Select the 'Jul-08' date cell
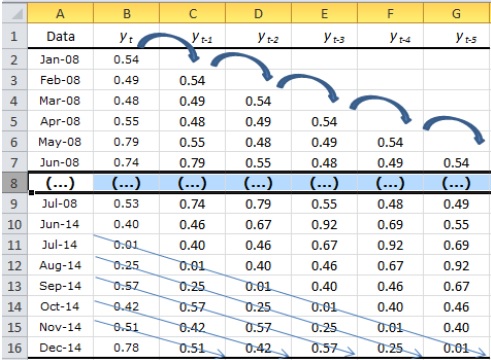 pos(60,204)
